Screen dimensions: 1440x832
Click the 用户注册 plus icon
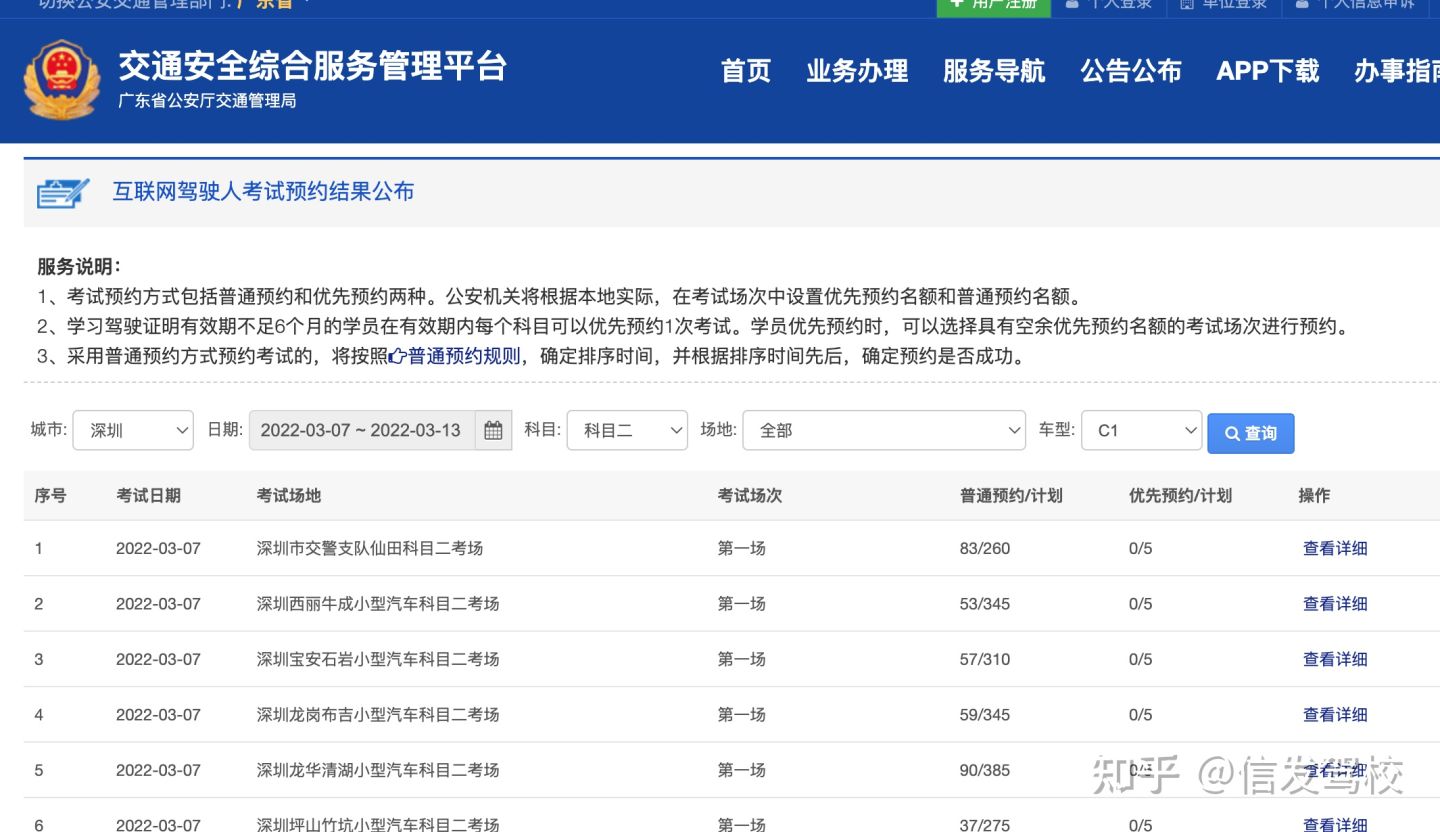pyautogui.click(x=955, y=3)
